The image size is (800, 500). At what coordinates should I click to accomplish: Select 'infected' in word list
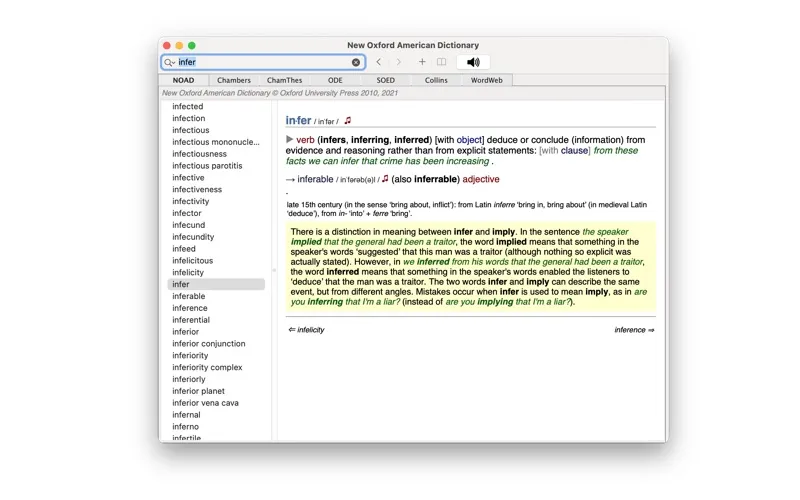coord(188,106)
